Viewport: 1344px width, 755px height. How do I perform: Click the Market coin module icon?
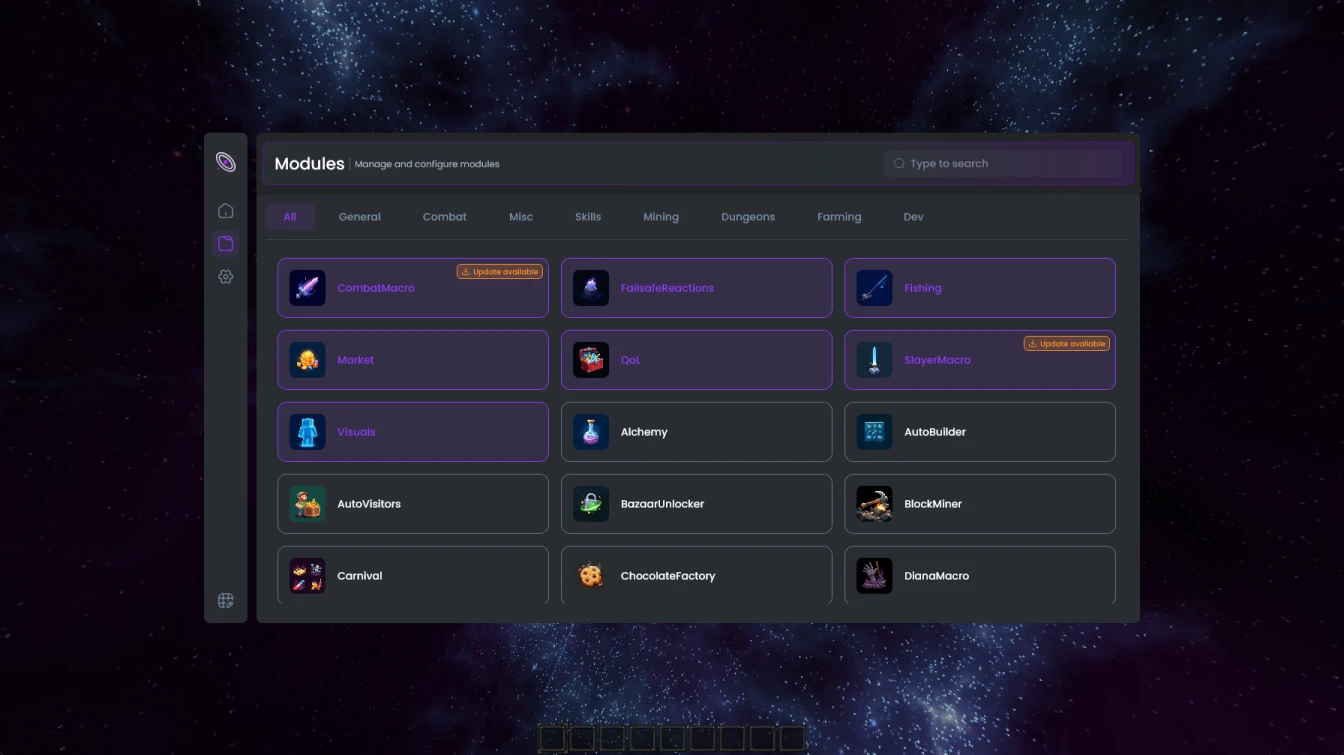click(x=307, y=359)
